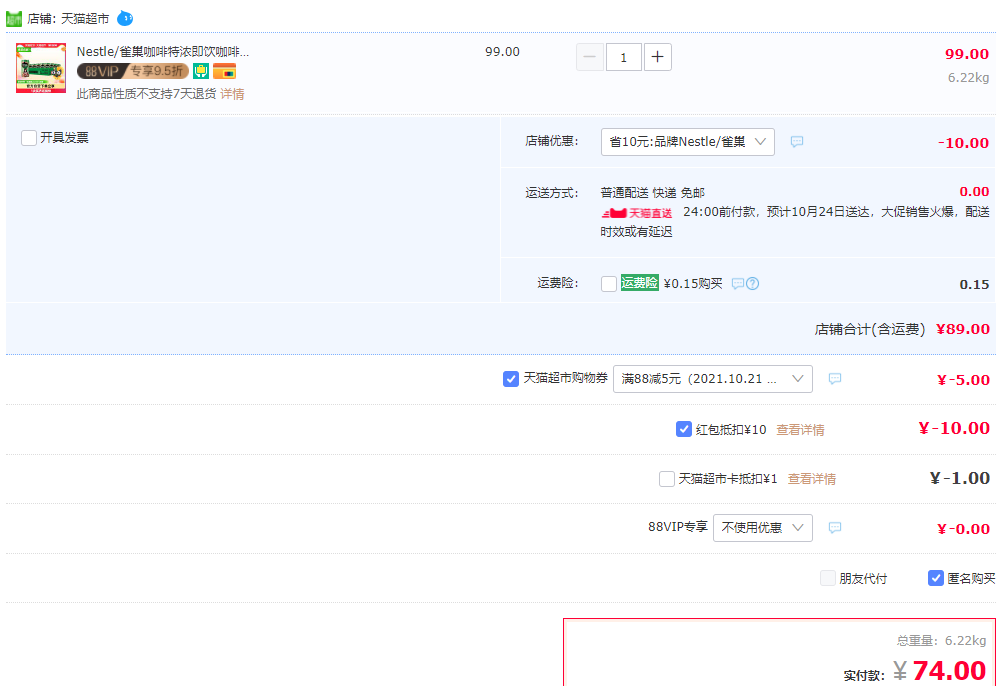The image size is (1003, 686).
Task: Click the -10.00 store discount amount
Action: tap(963, 143)
